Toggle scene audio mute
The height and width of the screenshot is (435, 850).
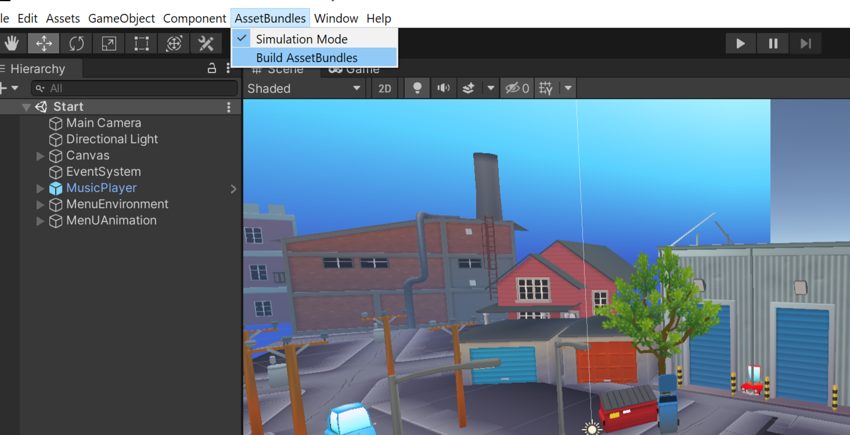point(443,88)
